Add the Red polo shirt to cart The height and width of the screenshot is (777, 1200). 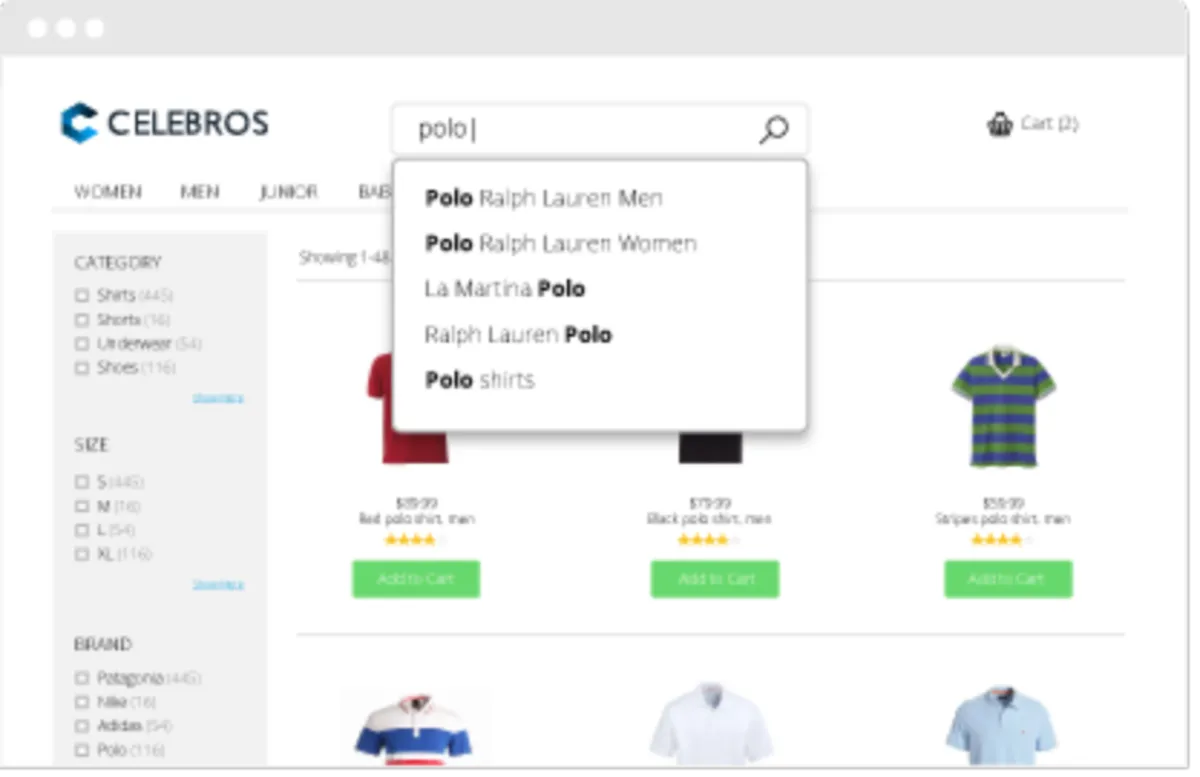[x=416, y=579]
